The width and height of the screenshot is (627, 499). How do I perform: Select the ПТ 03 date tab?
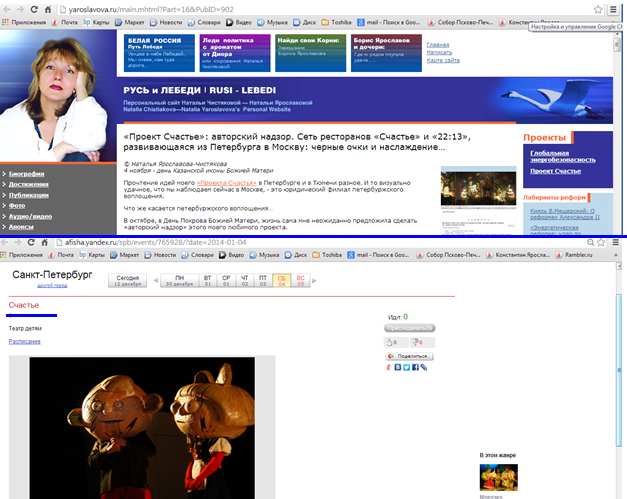click(263, 280)
